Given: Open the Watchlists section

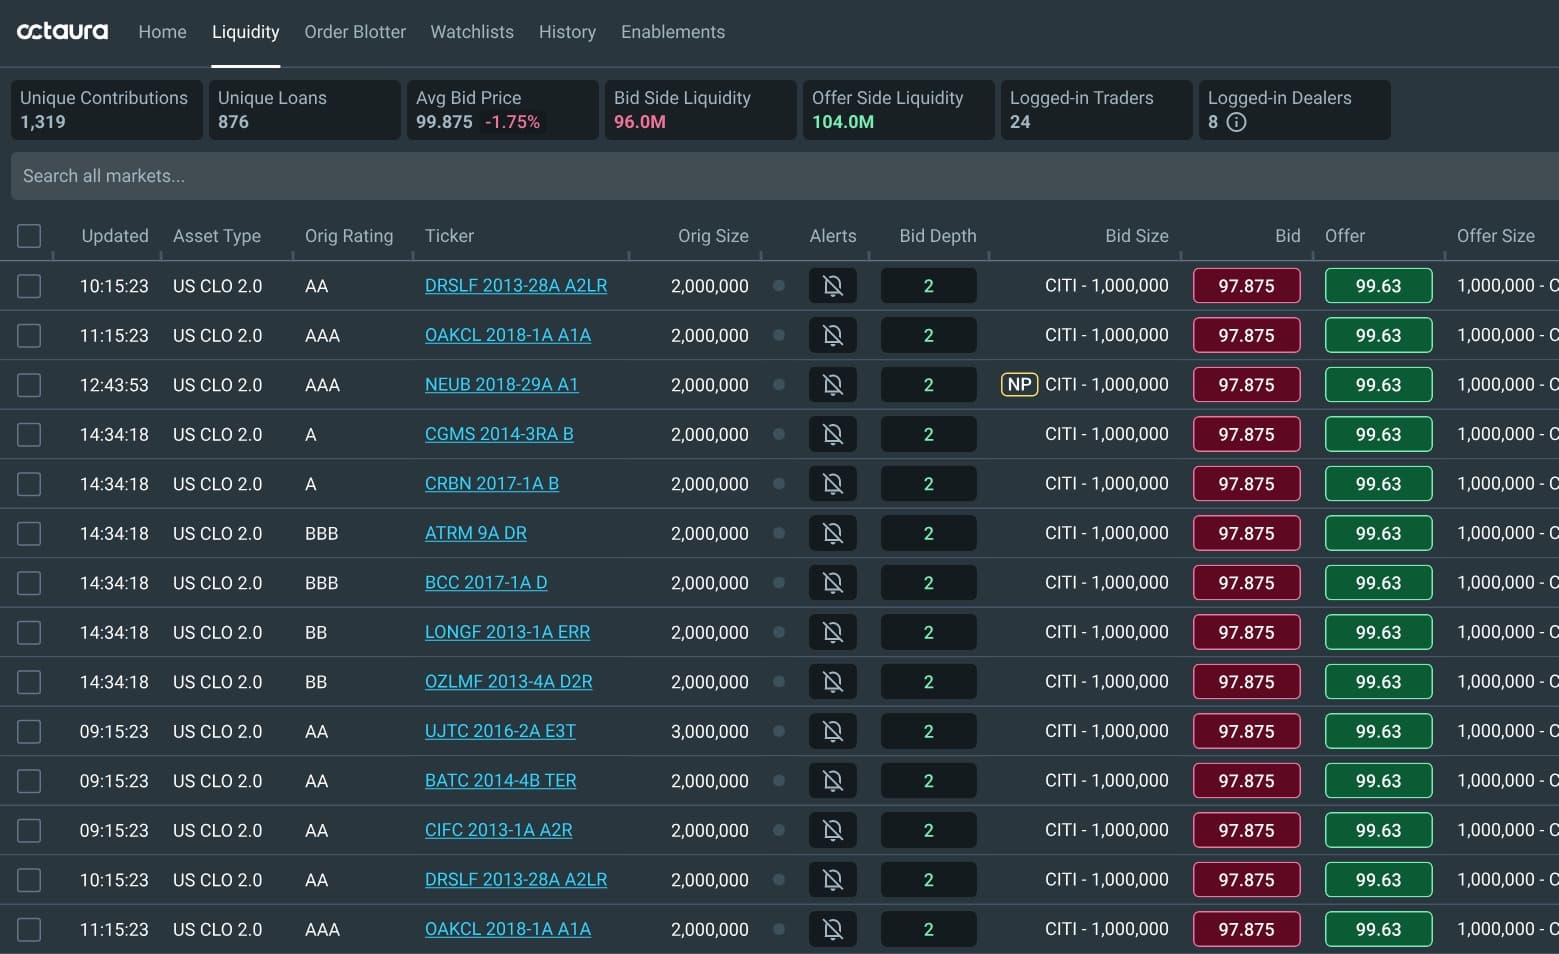Looking at the screenshot, I should click(471, 31).
